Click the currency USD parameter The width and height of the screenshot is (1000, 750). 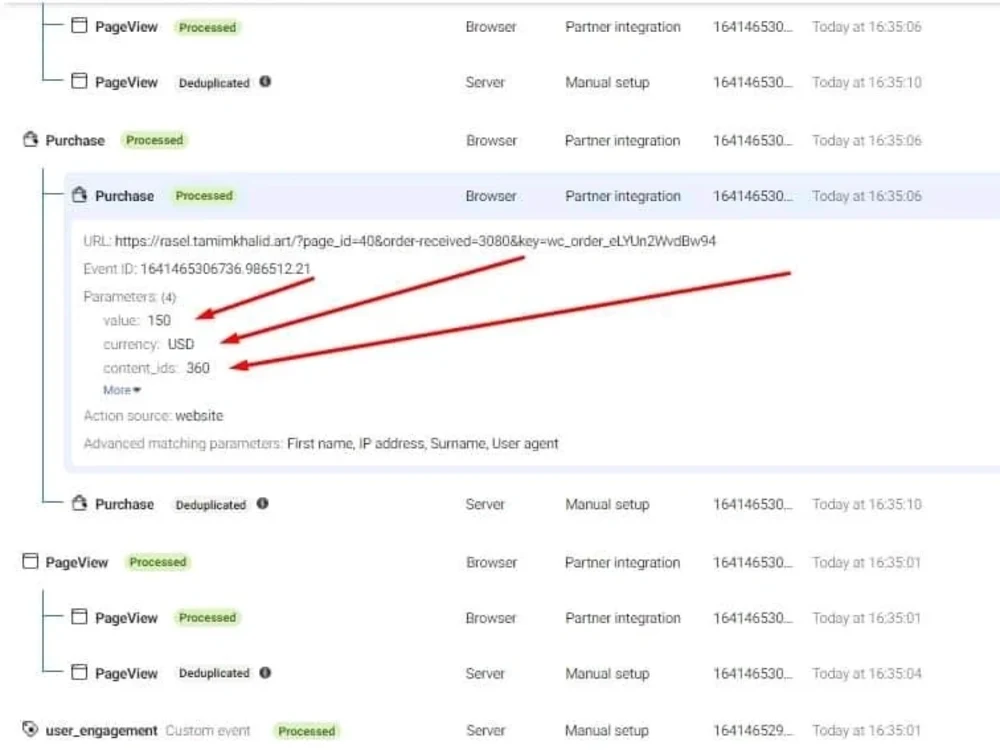click(x=148, y=344)
